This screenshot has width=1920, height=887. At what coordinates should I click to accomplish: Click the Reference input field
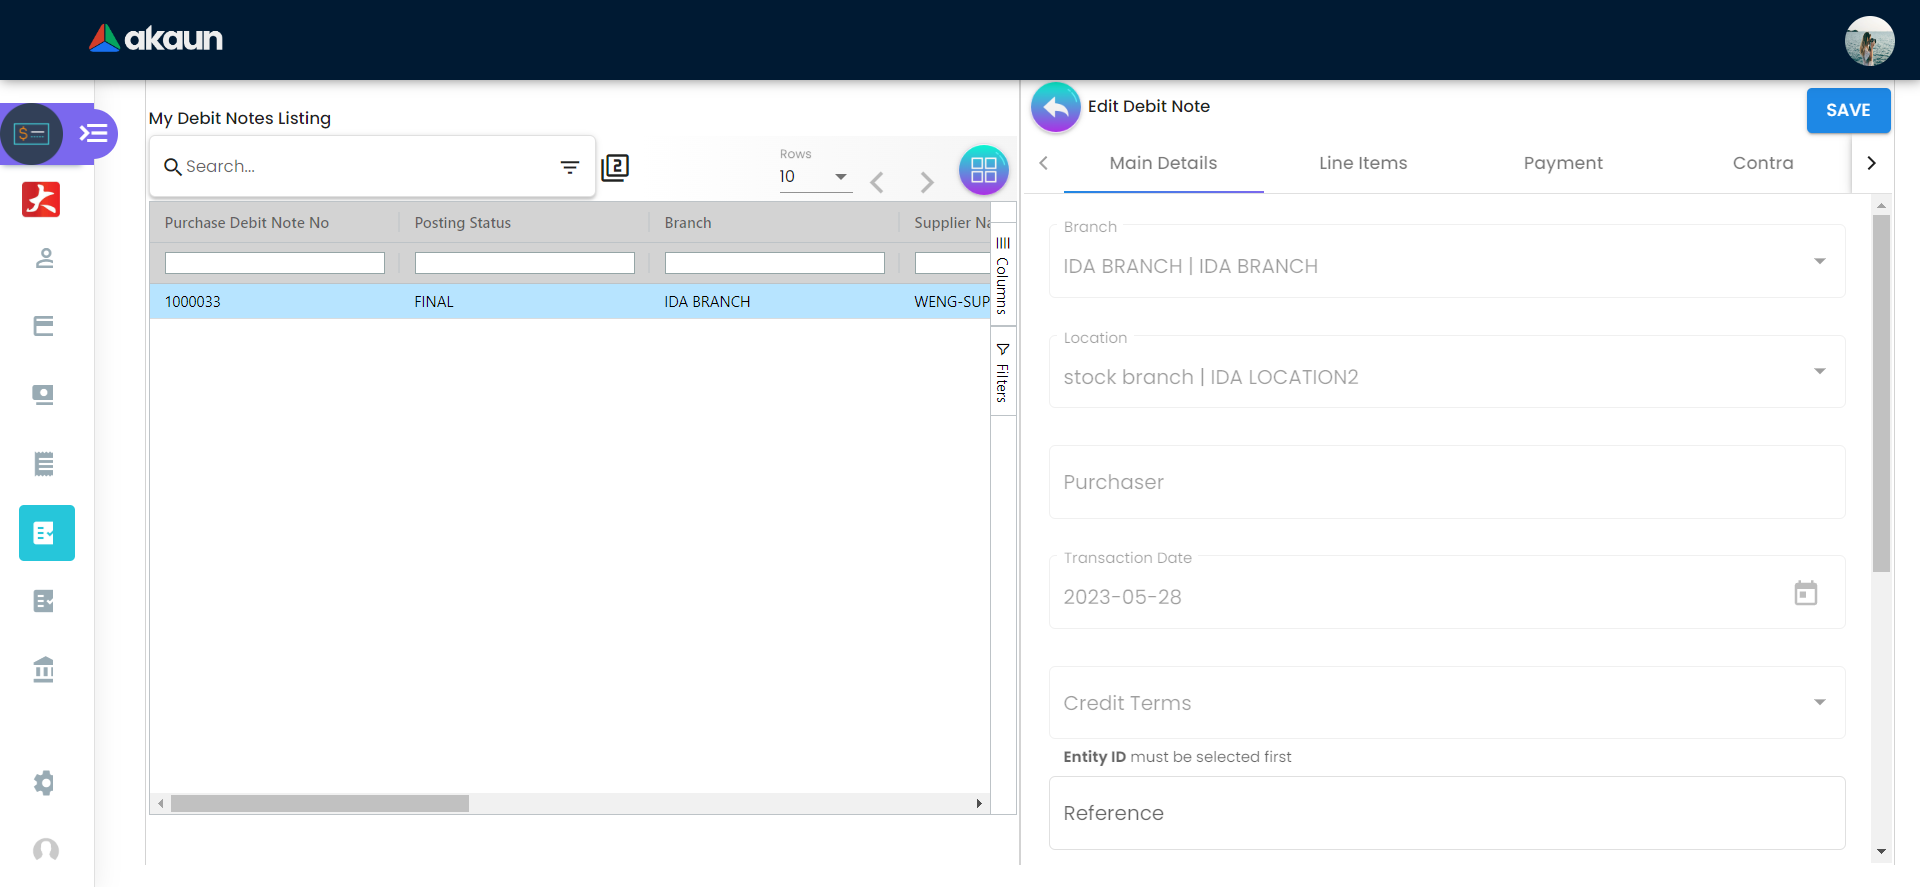[x=1446, y=813]
